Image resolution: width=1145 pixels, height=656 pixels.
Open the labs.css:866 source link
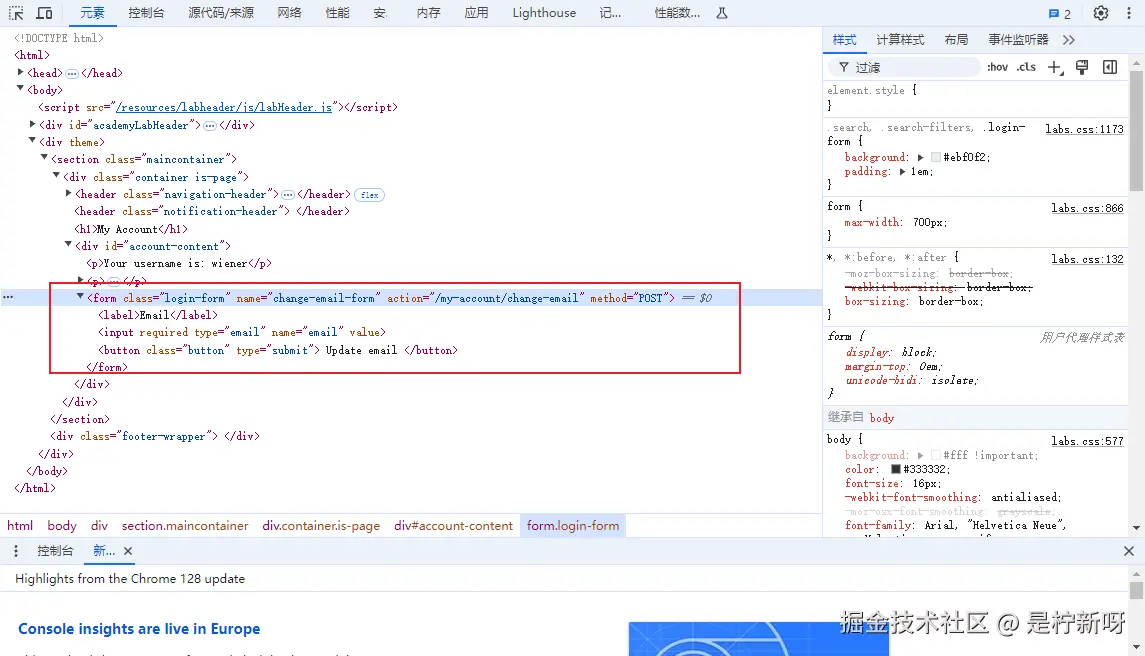[x=1087, y=208]
